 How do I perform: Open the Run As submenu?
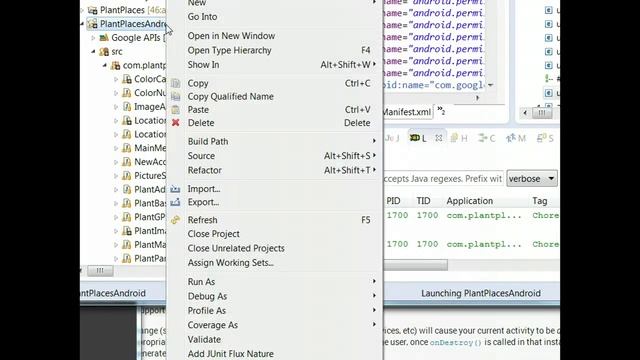tap(275, 282)
